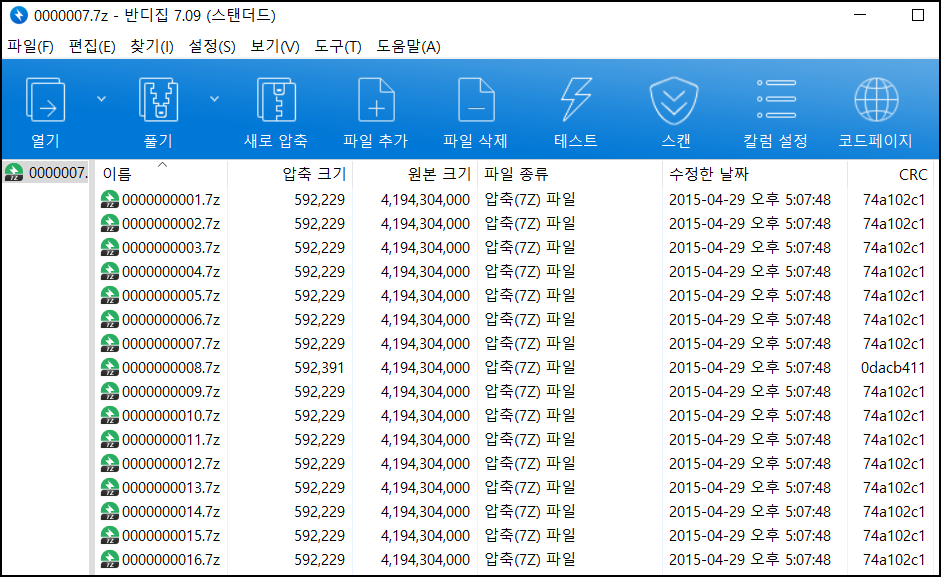
Task: Select file name 0000000001.7z
Action: coord(171,199)
